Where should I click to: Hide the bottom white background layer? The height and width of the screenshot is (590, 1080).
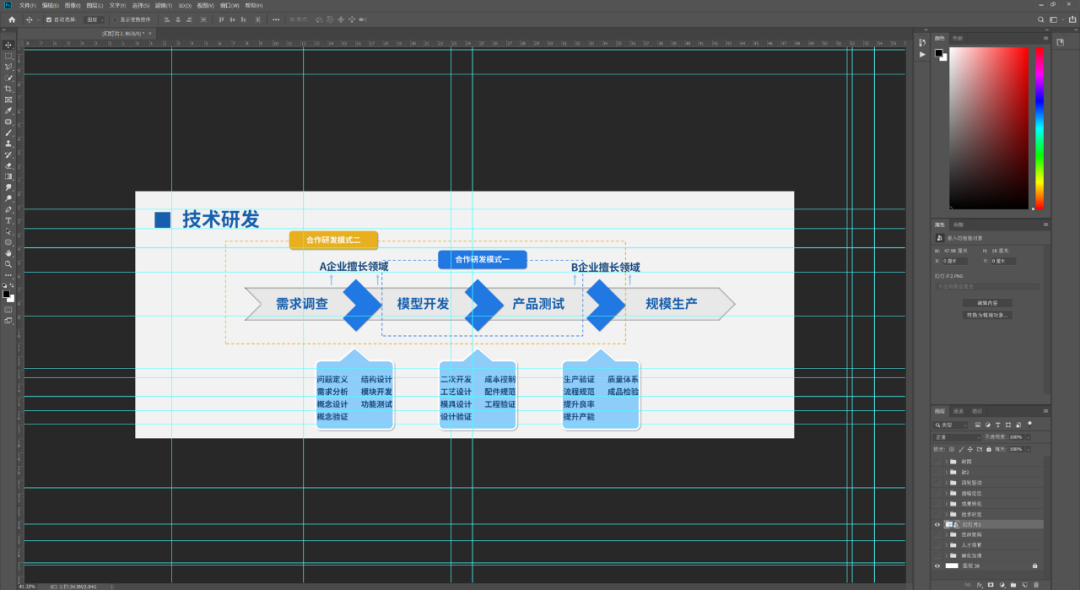point(937,566)
